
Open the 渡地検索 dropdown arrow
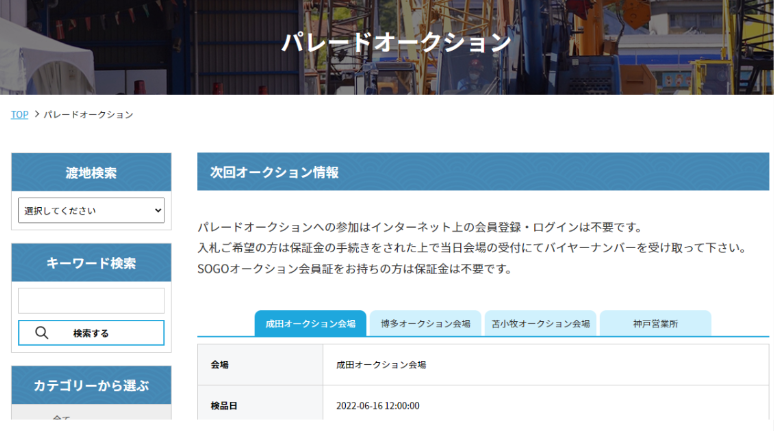(x=158, y=211)
